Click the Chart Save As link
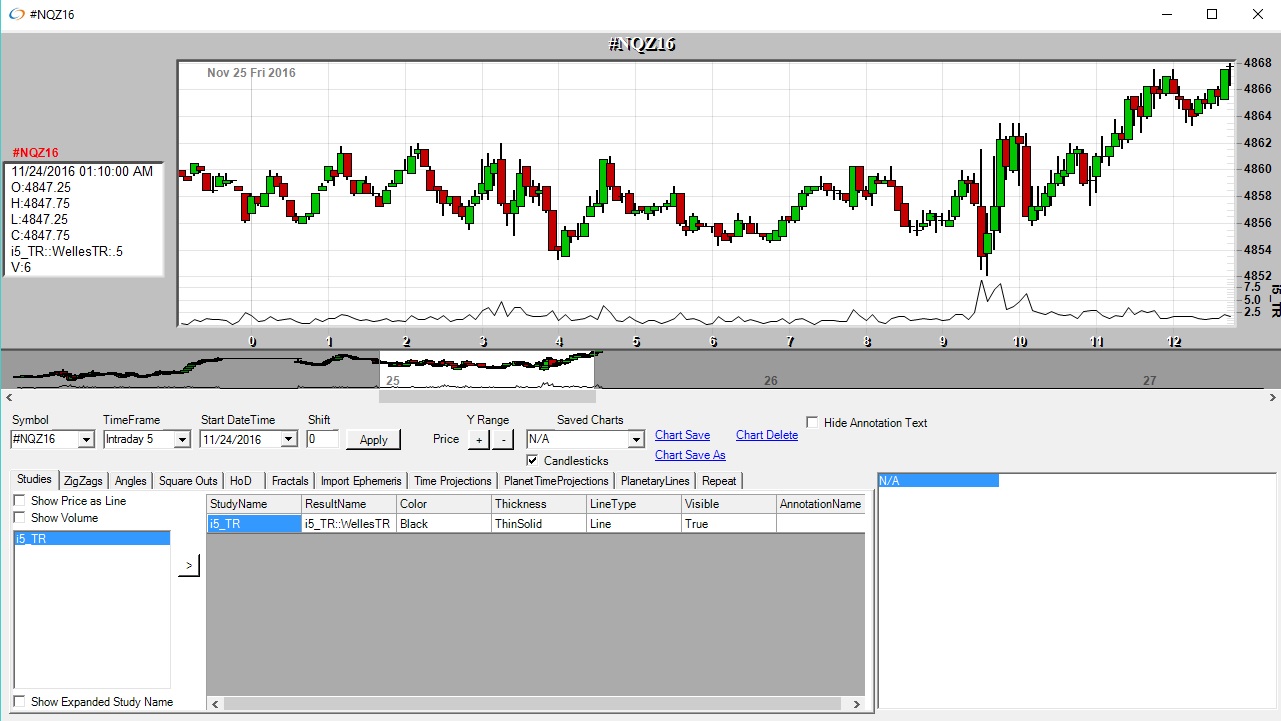 690,455
